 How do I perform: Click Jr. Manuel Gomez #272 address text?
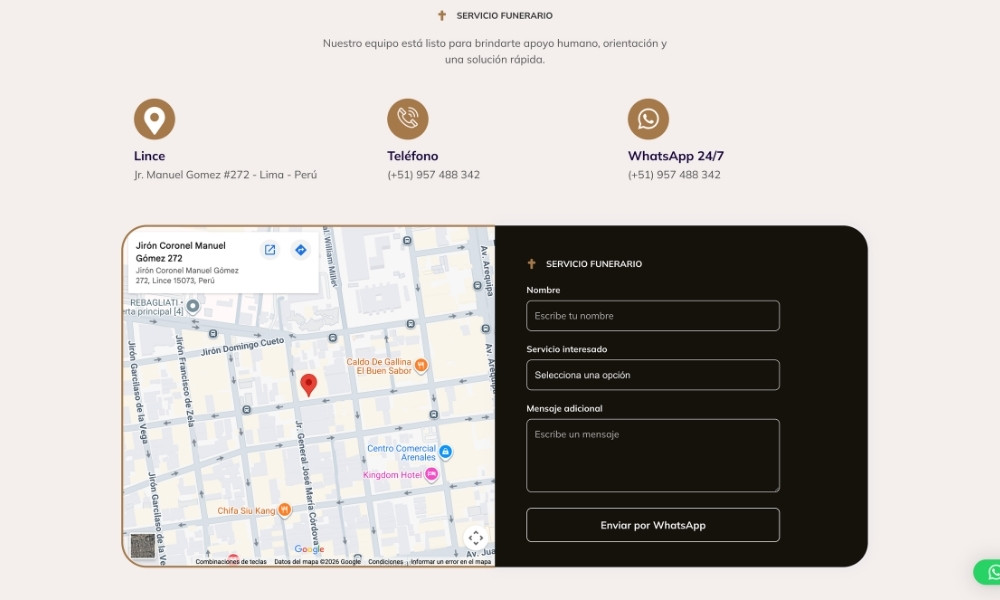(225, 175)
